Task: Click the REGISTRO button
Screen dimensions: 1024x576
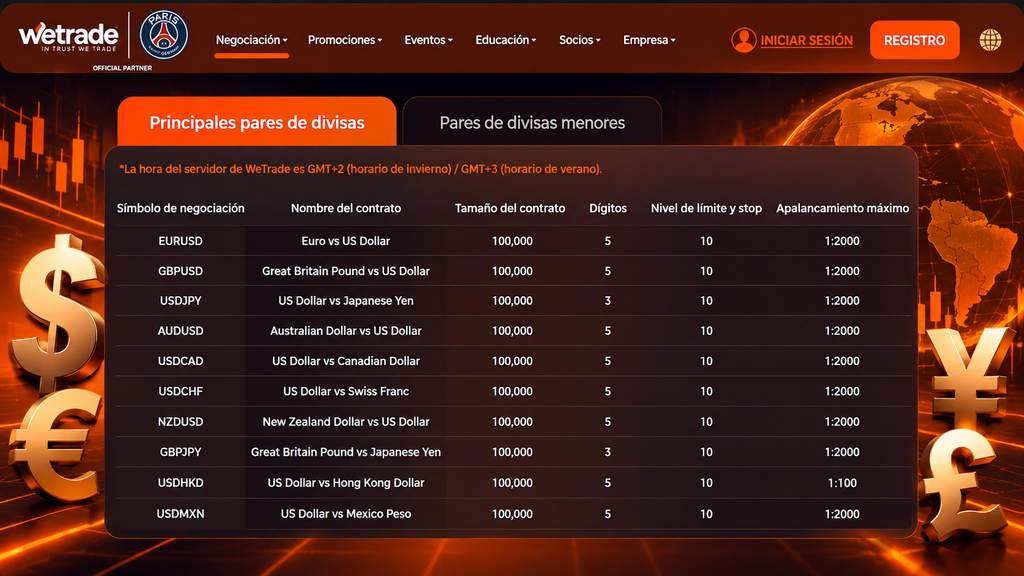Action: click(914, 40)
